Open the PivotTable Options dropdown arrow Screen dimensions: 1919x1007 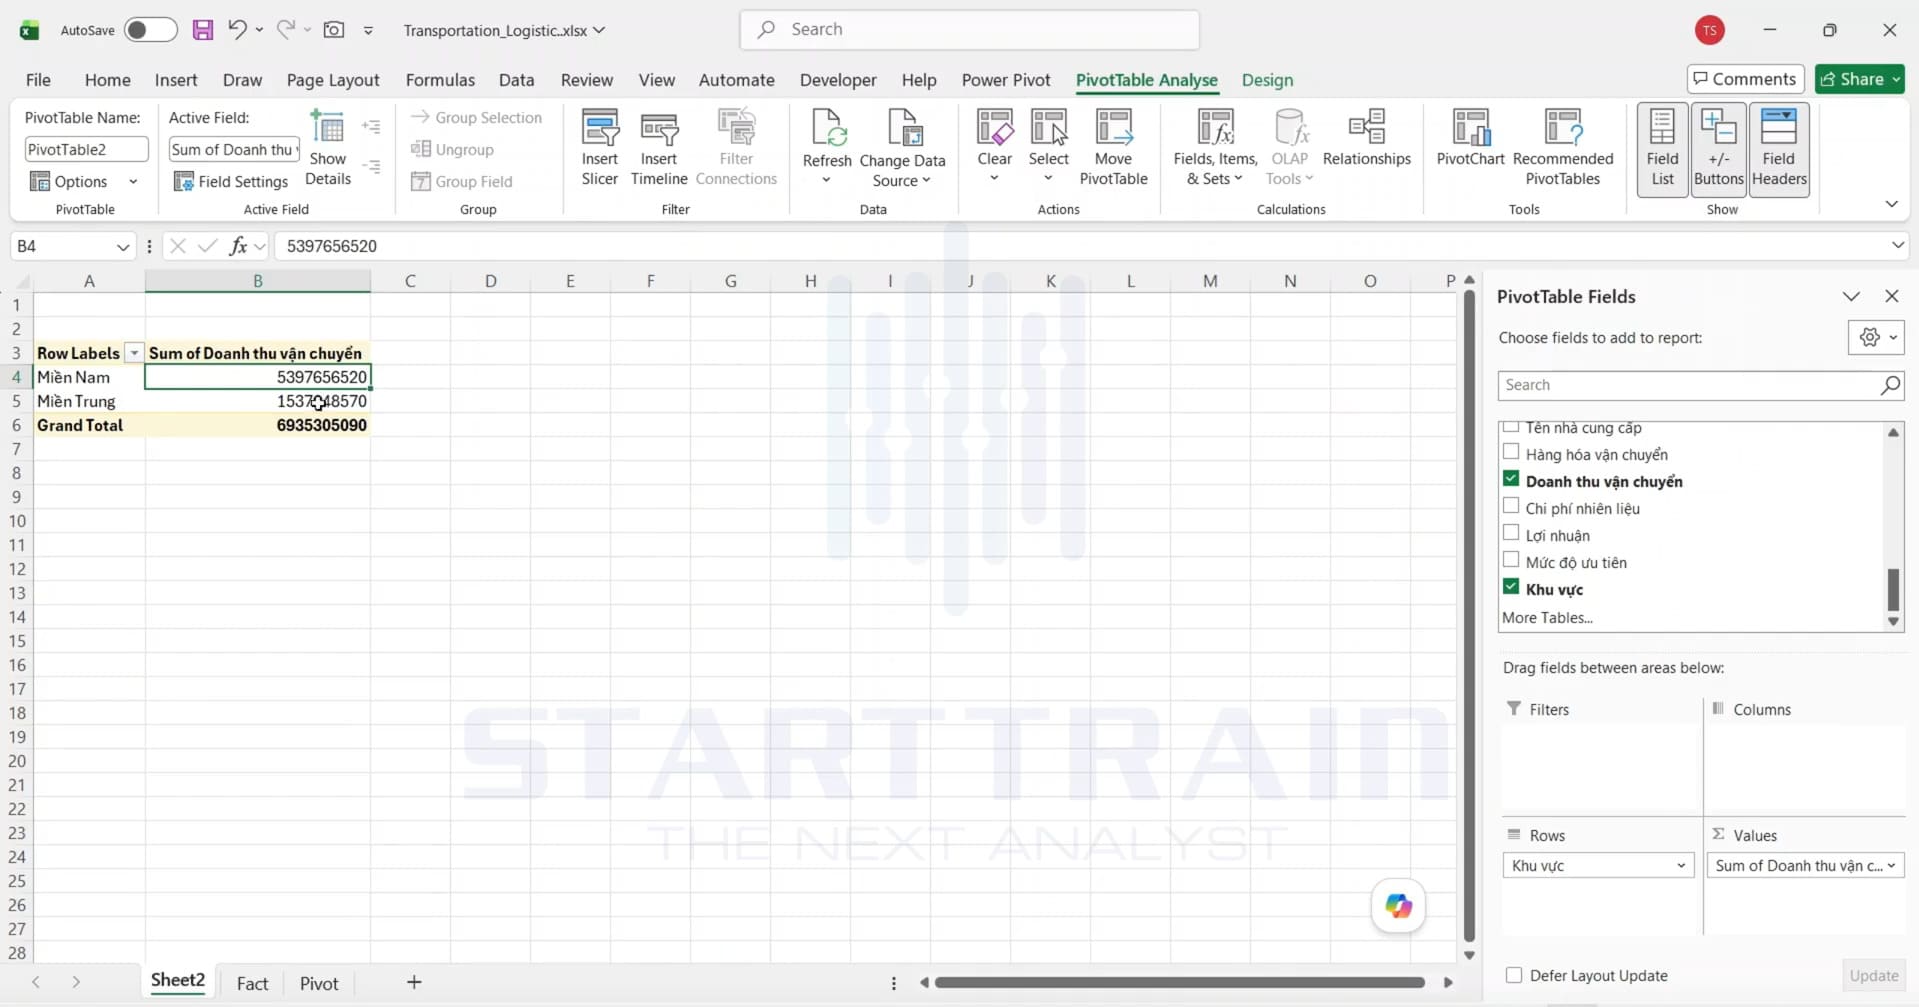pyautogui.click(x=133, y=181)
